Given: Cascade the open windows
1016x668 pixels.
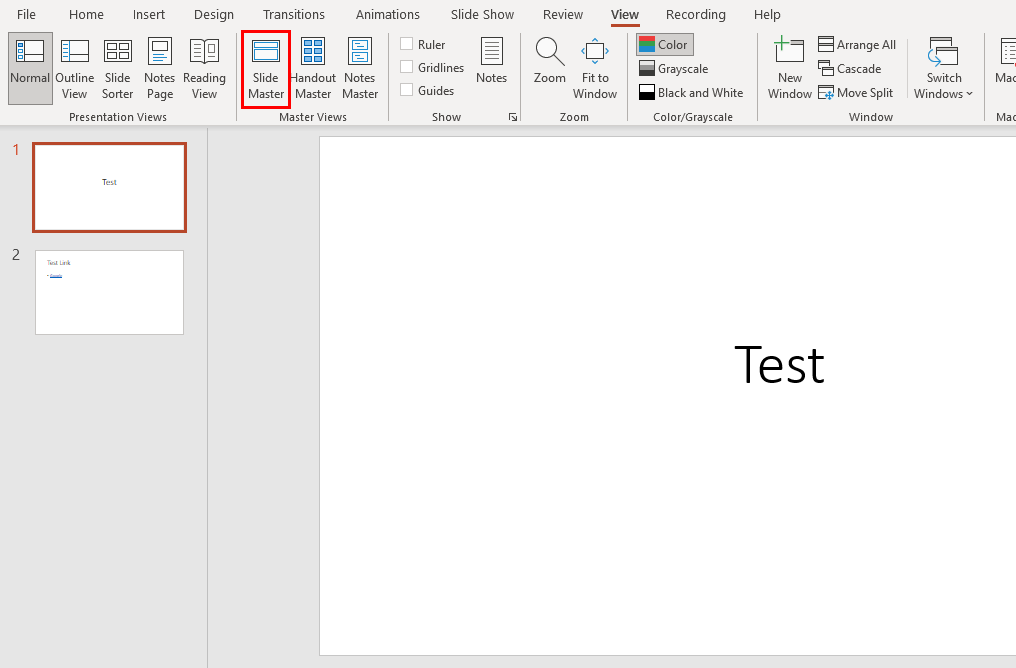Looking at the screenshot, I should pos(850,69).
